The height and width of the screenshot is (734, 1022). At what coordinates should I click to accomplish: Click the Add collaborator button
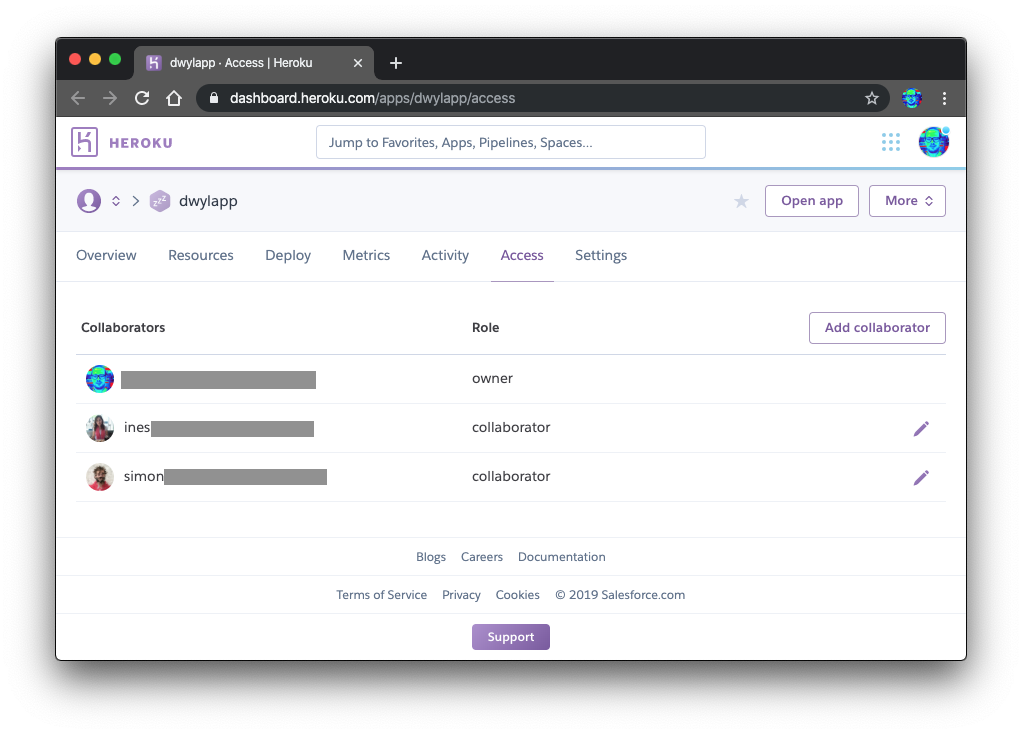click(x=877, y=327)
